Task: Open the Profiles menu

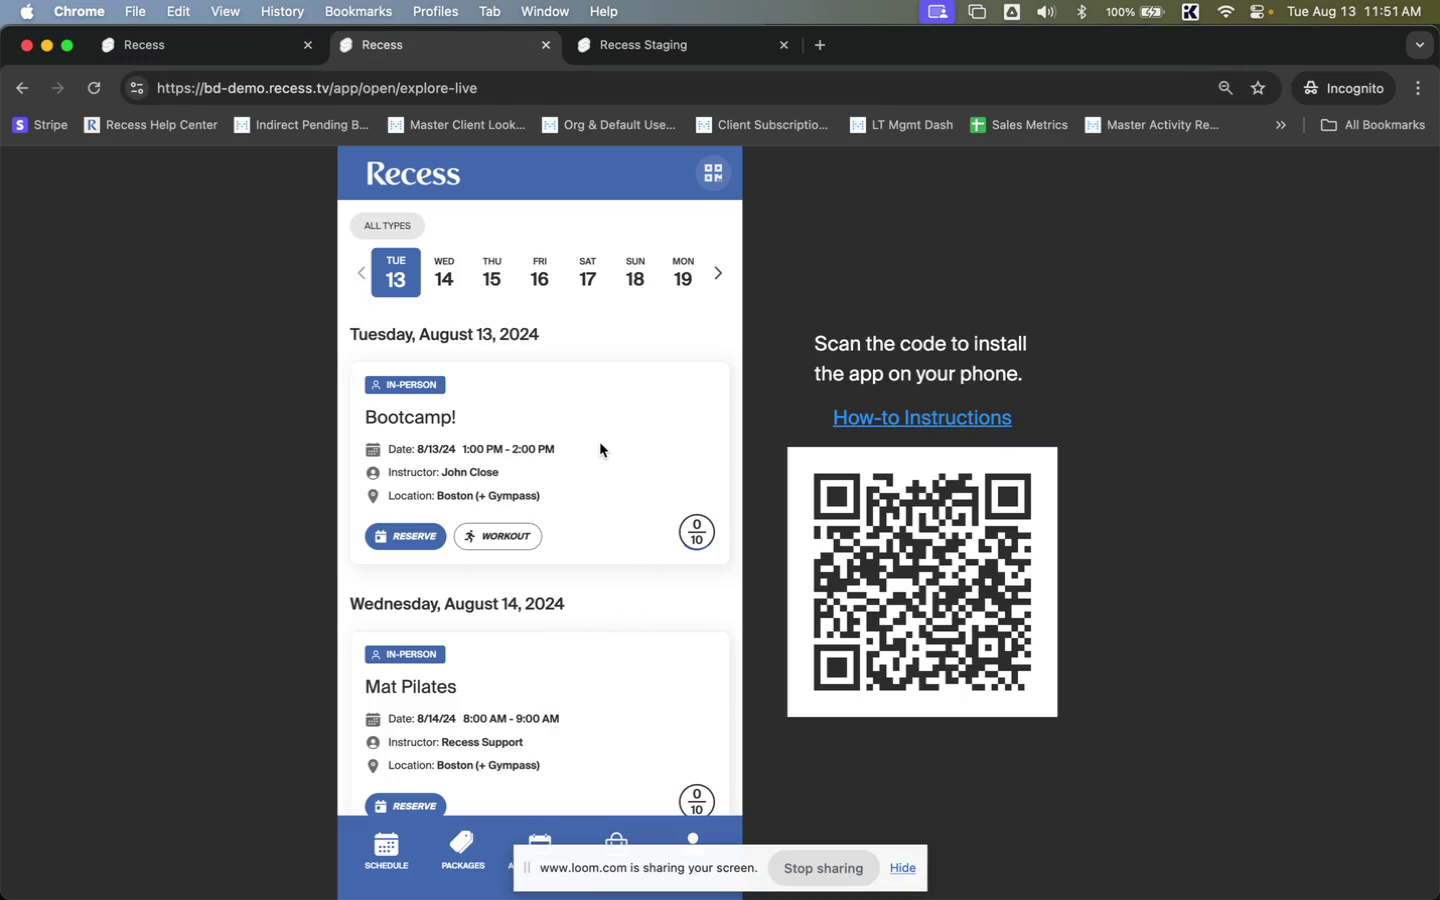Action: tap(435, 12)
